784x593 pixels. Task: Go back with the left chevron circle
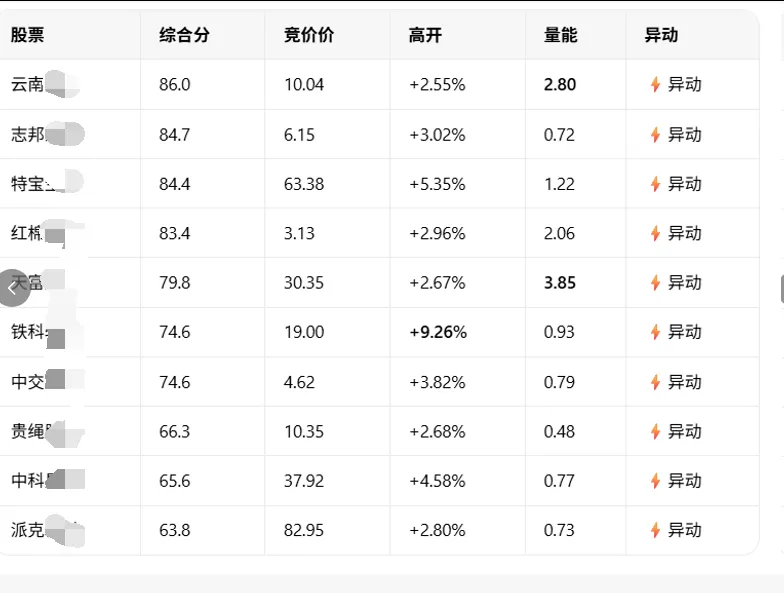coord(14,288)
